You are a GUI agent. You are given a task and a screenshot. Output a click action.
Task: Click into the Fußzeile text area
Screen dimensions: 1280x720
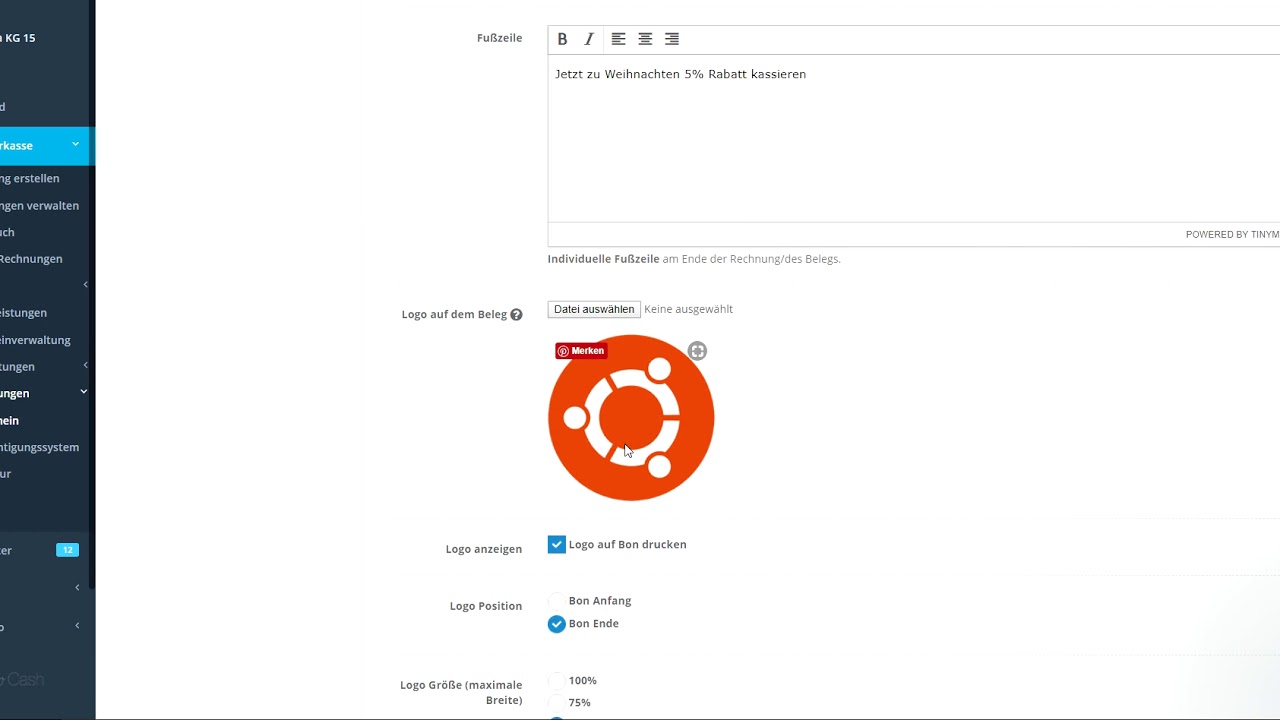tap(914, 138)
